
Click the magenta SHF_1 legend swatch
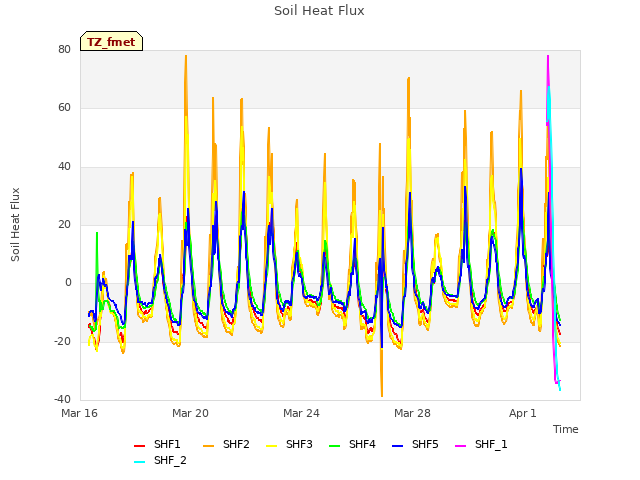460,446
